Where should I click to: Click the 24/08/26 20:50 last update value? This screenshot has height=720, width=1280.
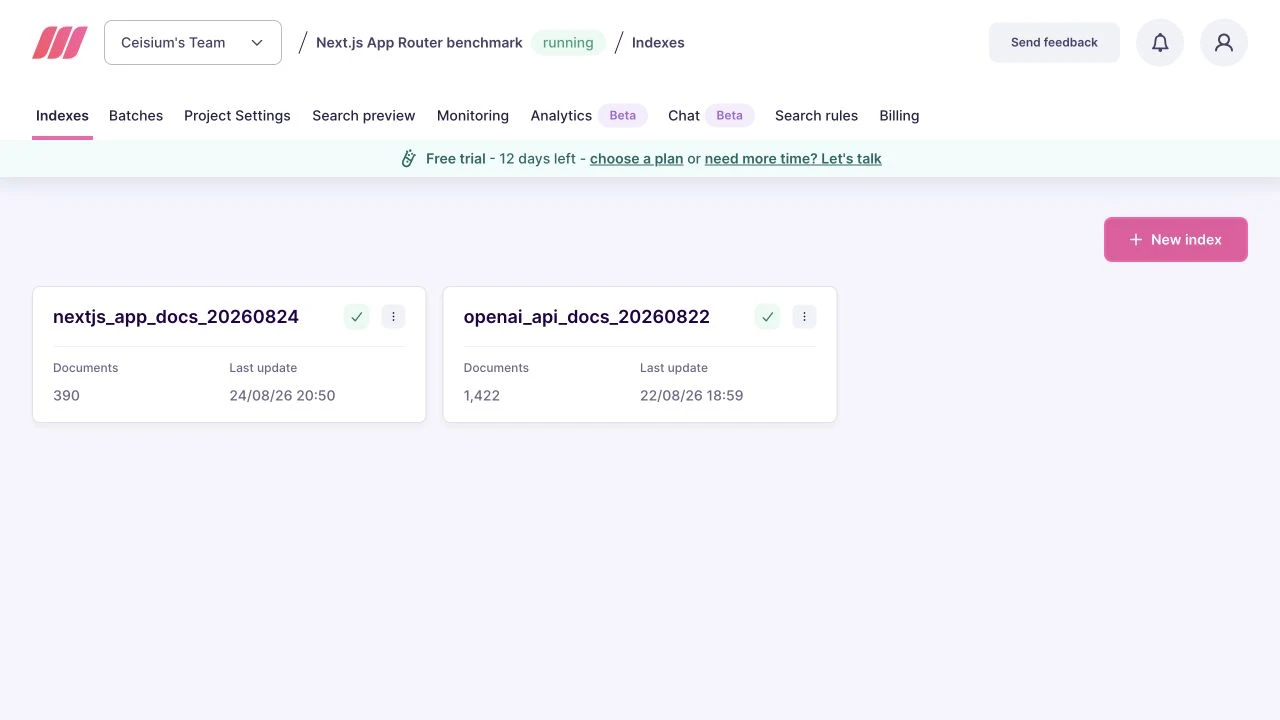click(x=282, y=396)
